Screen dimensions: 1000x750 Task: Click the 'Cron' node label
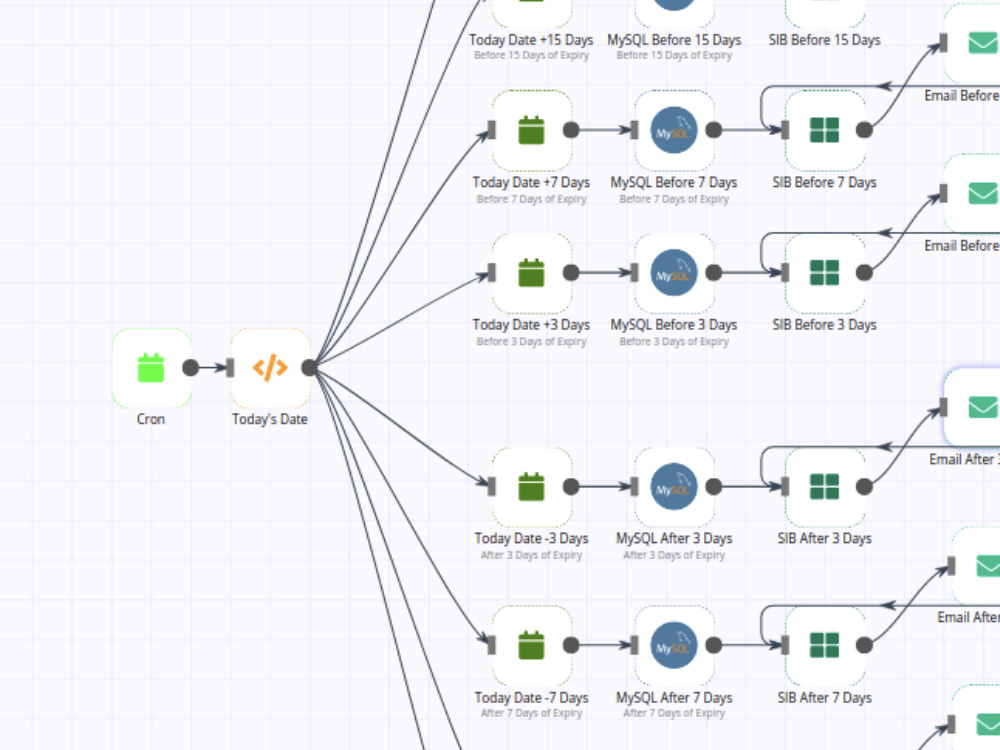151,420
